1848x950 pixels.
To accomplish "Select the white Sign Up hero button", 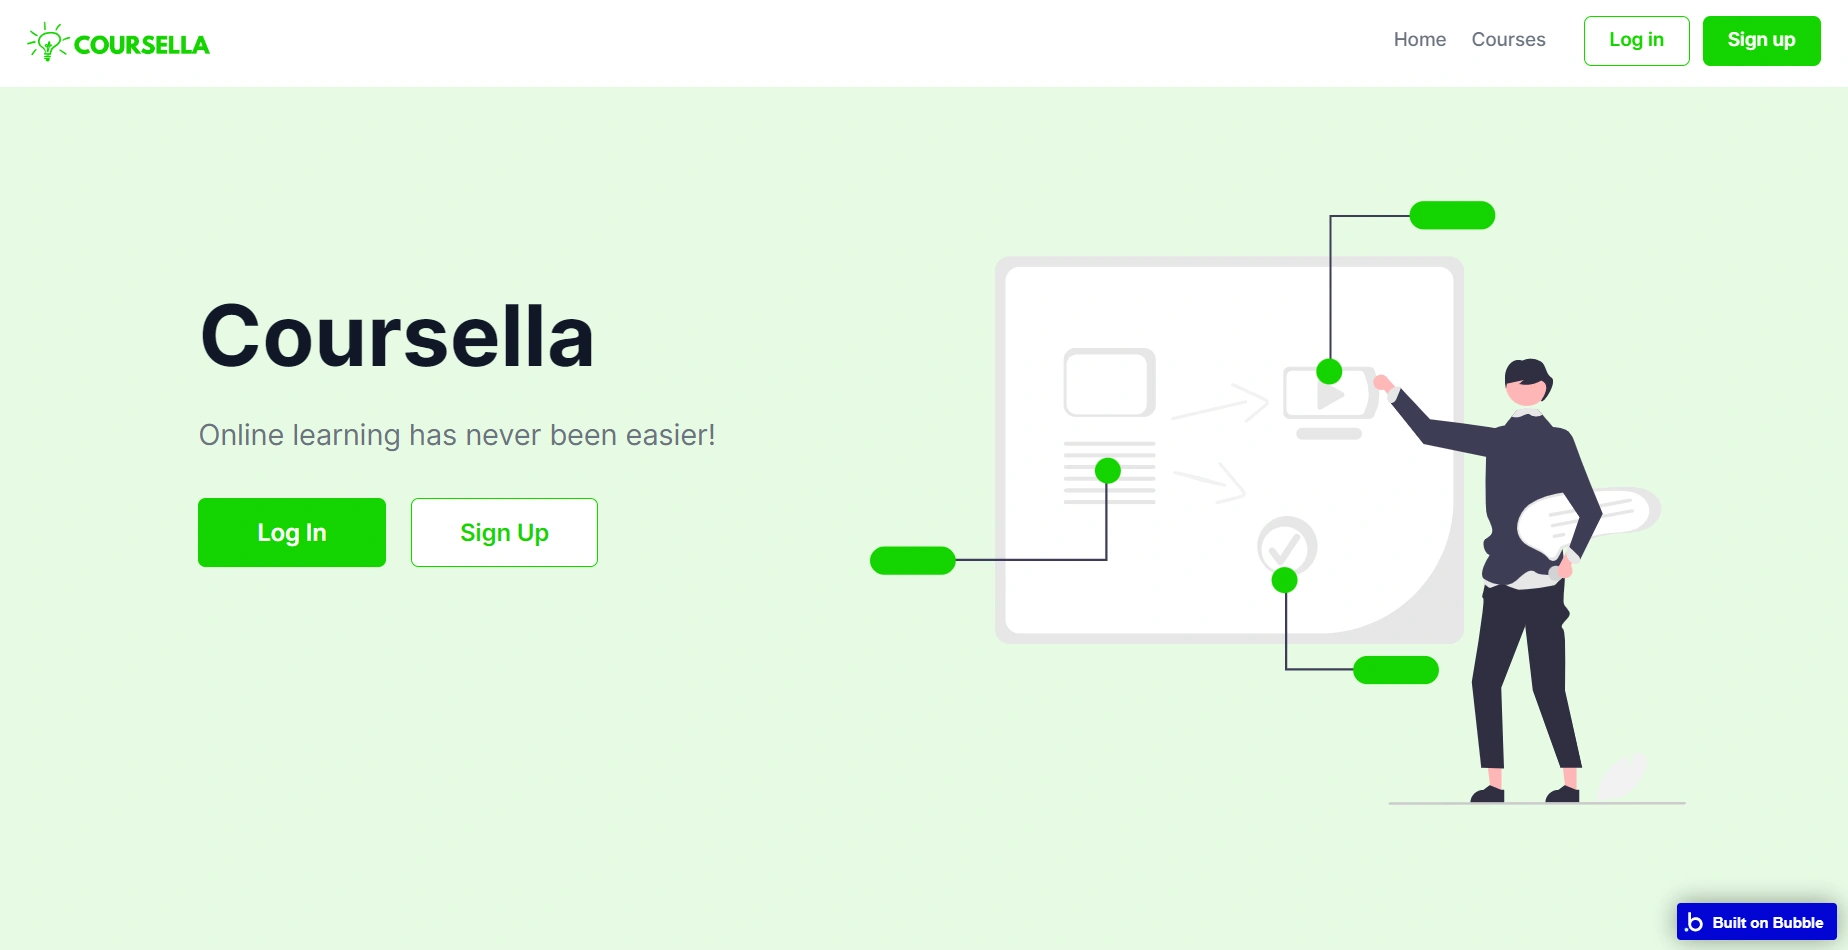I will (x=504, y=533).
